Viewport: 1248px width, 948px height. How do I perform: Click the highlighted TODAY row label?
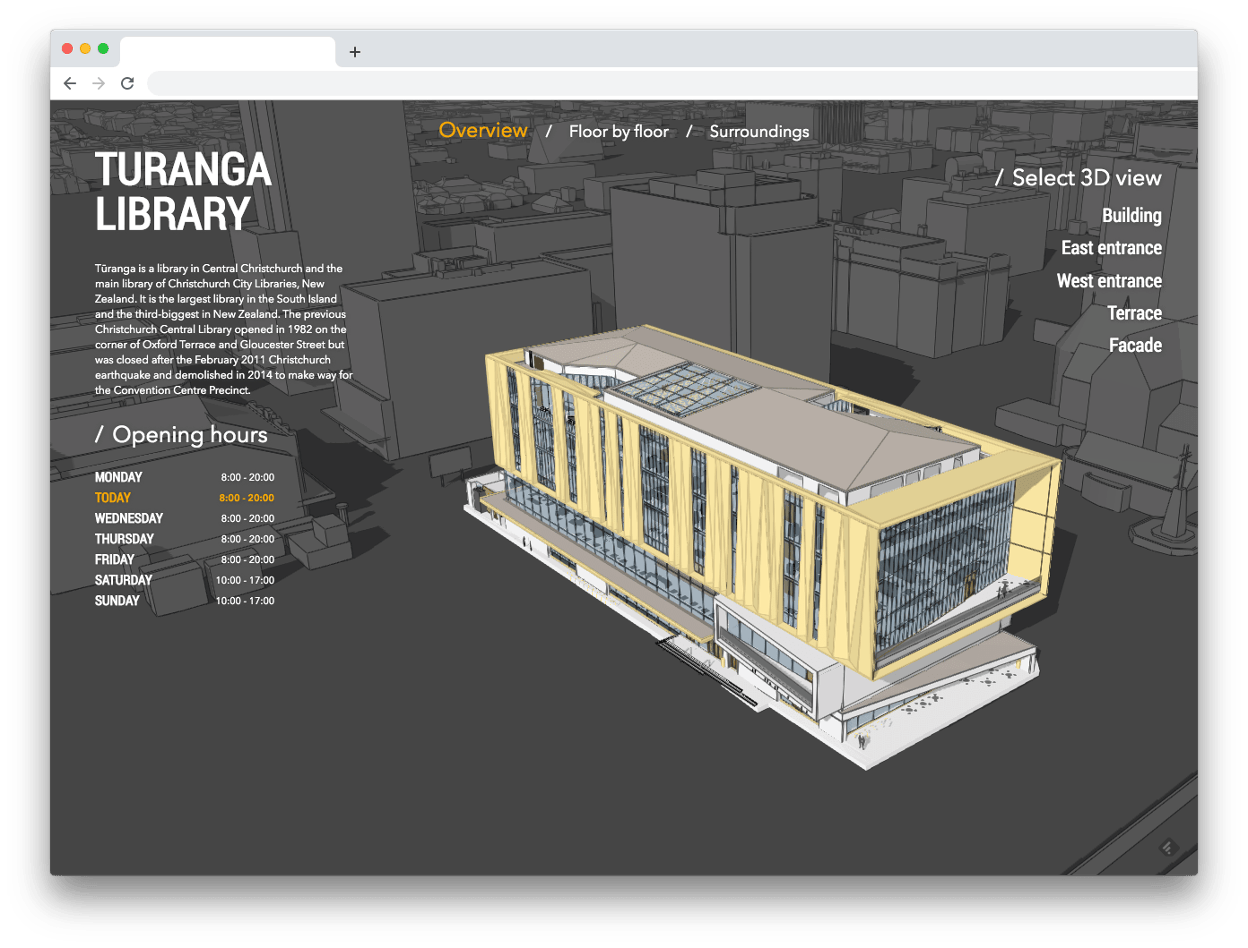113,498
